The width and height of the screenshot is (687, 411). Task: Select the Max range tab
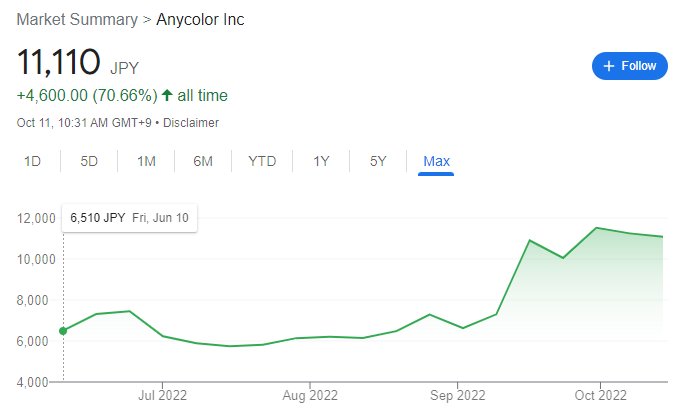coord(436,162)
